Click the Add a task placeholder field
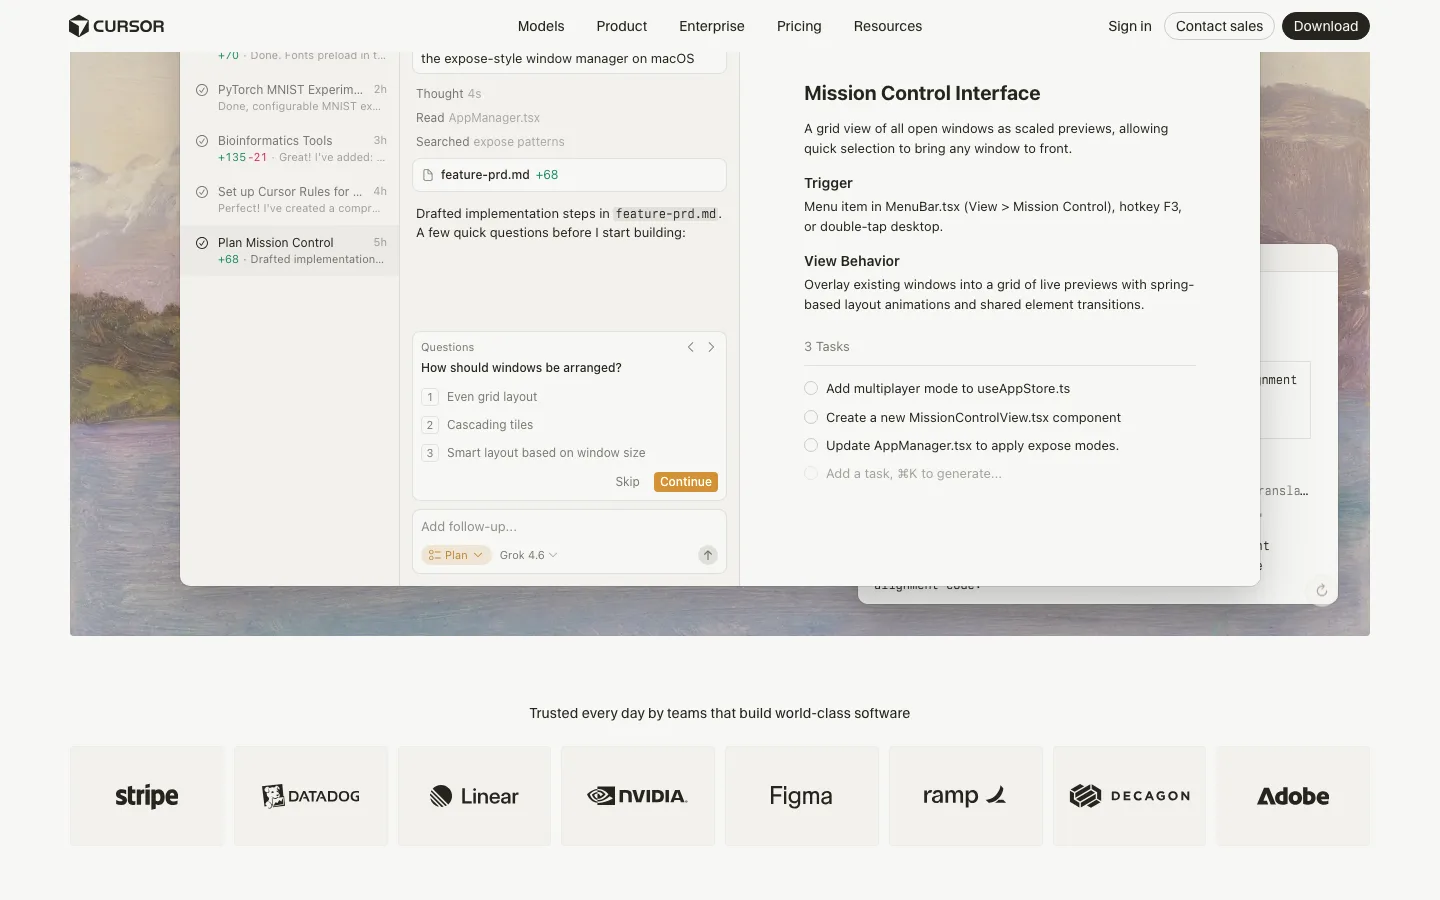Image resolution: width=1440 pixels, height=900 pixels. [x=913, y=474]
